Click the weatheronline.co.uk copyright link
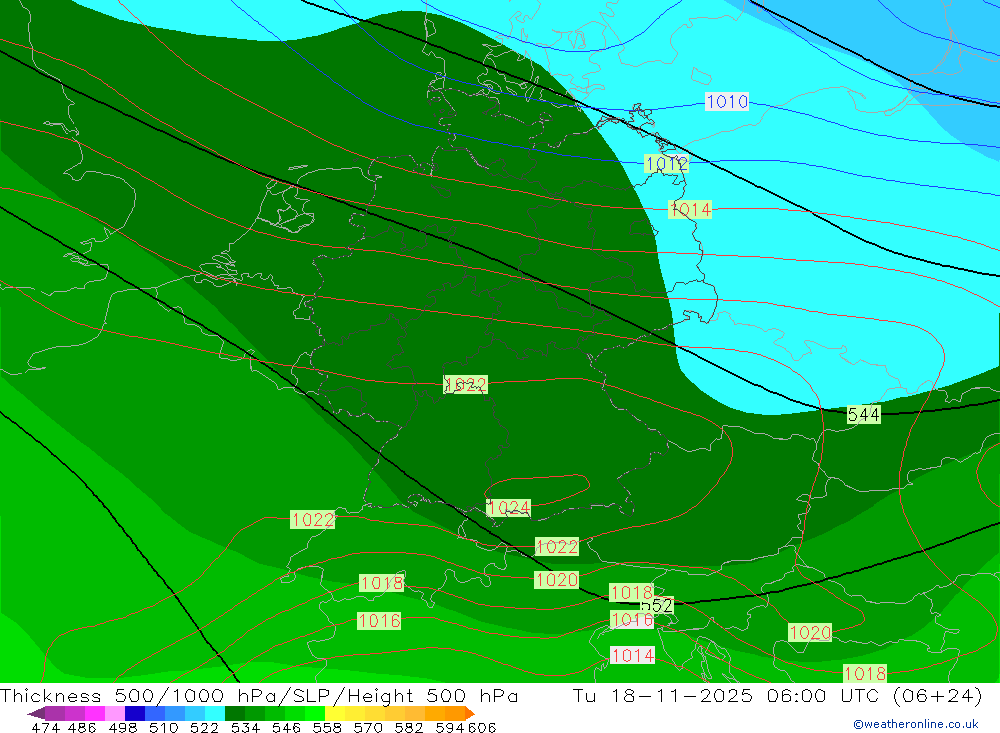 (916, 724)
